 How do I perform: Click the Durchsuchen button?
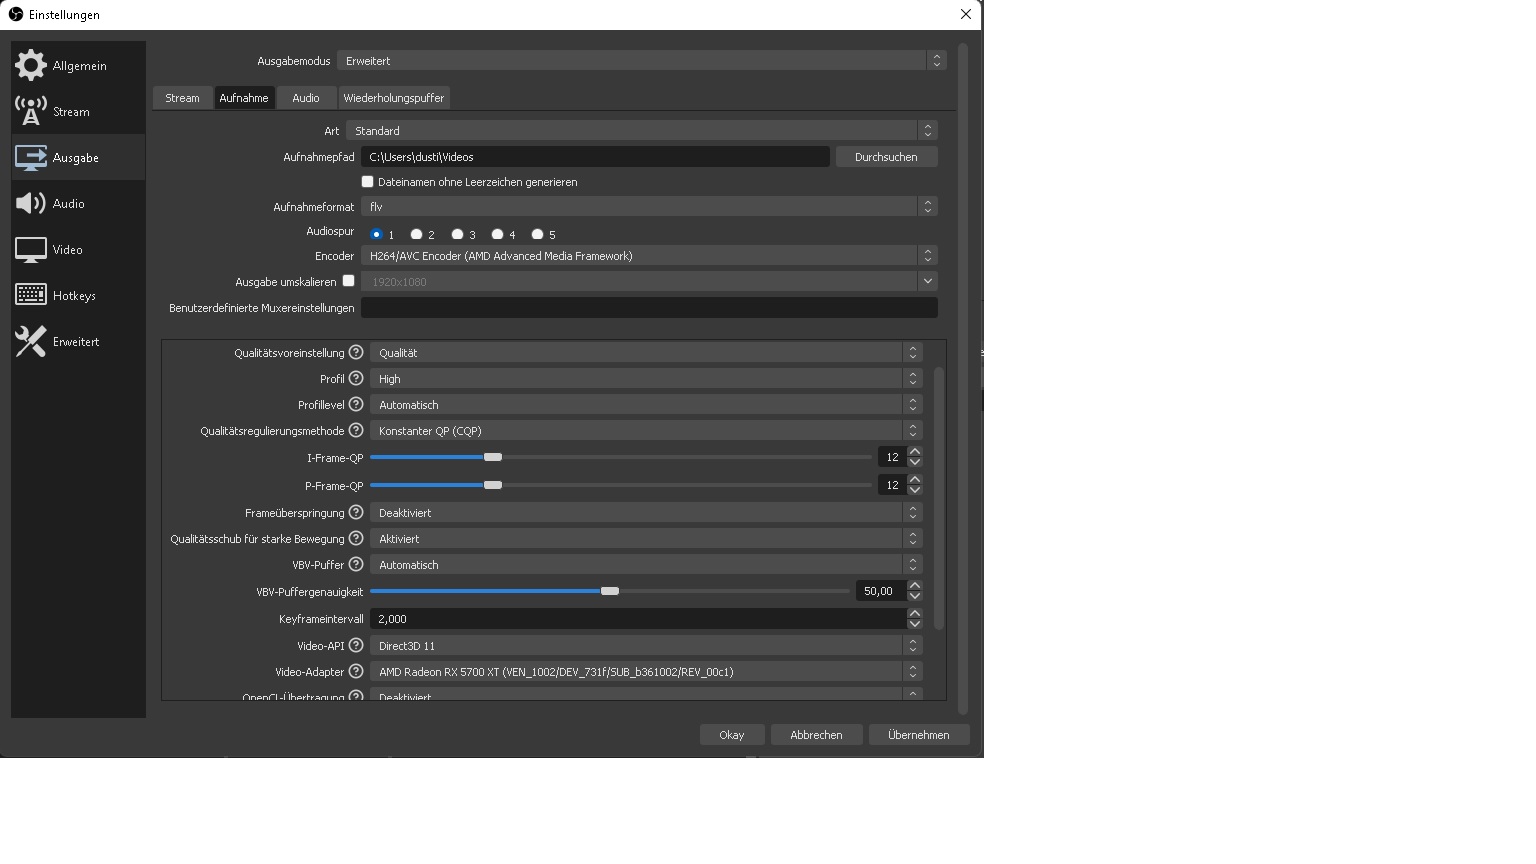coord(886,157)
